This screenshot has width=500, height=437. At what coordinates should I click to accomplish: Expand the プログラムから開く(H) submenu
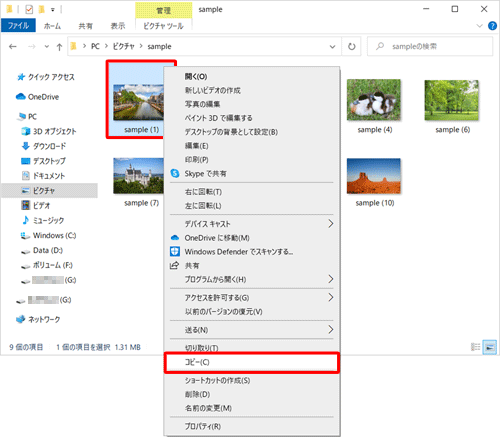(330, 279)
